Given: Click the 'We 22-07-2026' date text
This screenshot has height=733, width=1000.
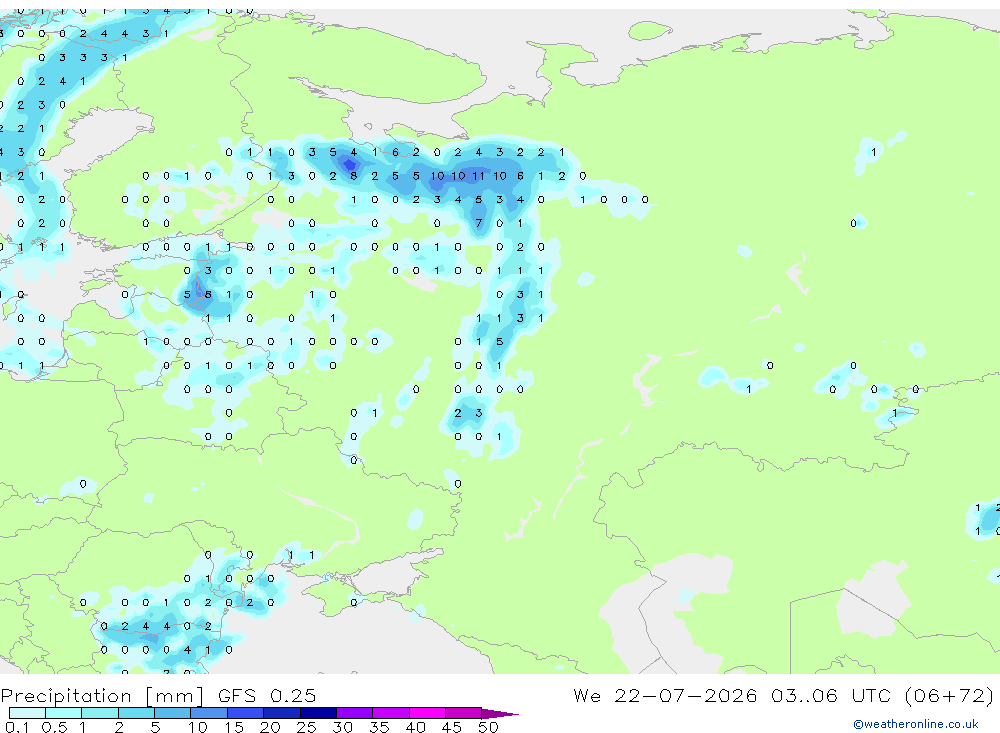Looking at the screenshot, I should click(x=665, y=695).
